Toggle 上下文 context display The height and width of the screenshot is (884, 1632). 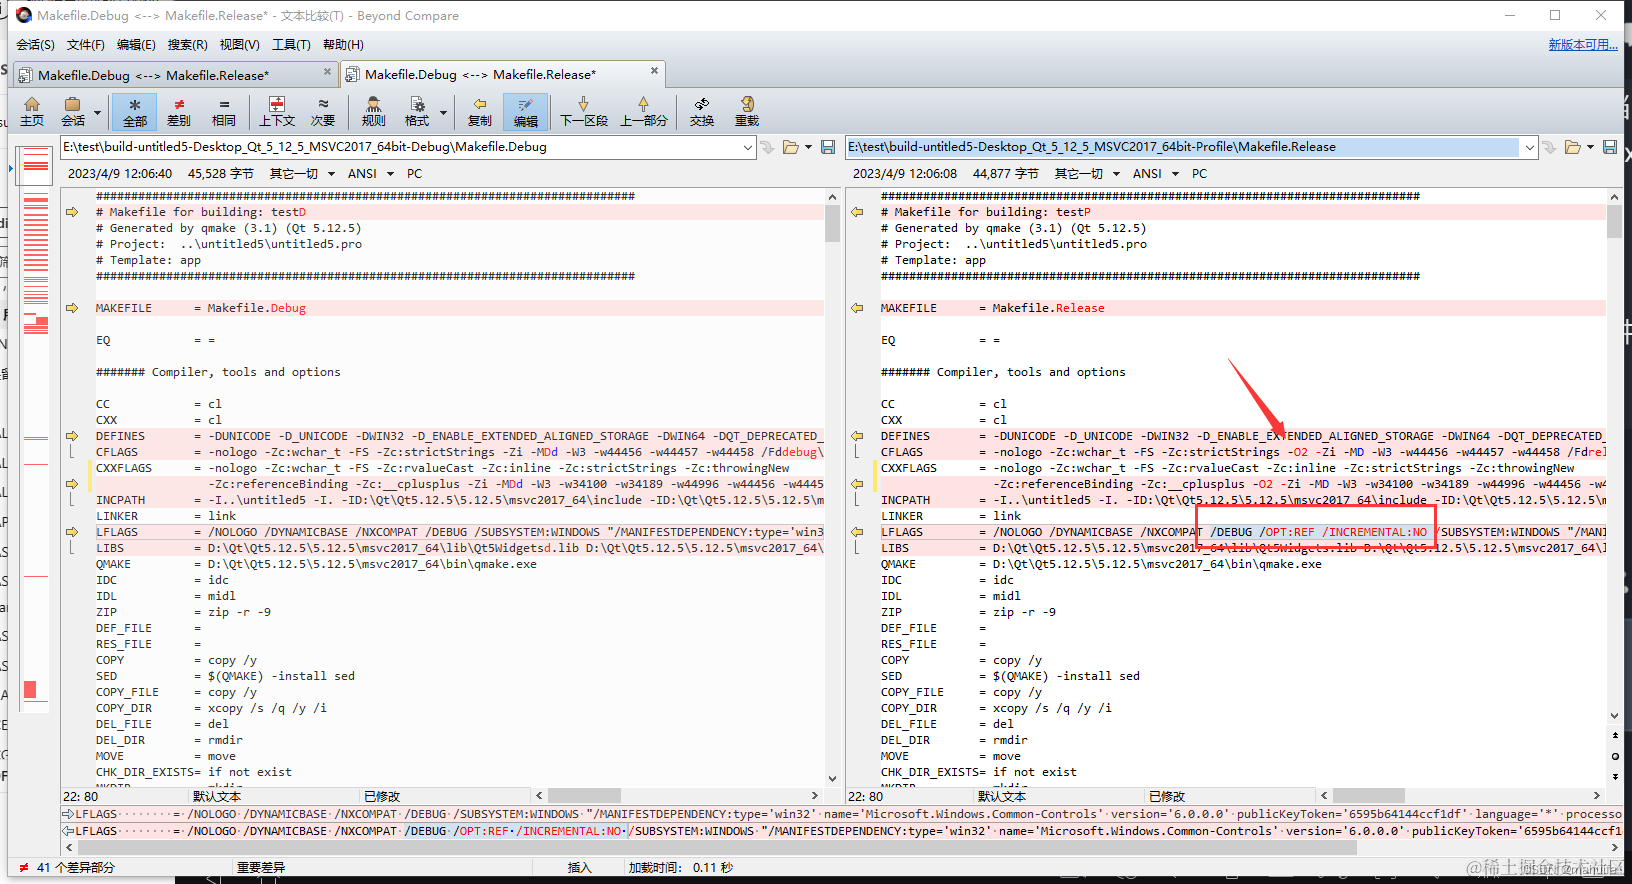[277, 111]
